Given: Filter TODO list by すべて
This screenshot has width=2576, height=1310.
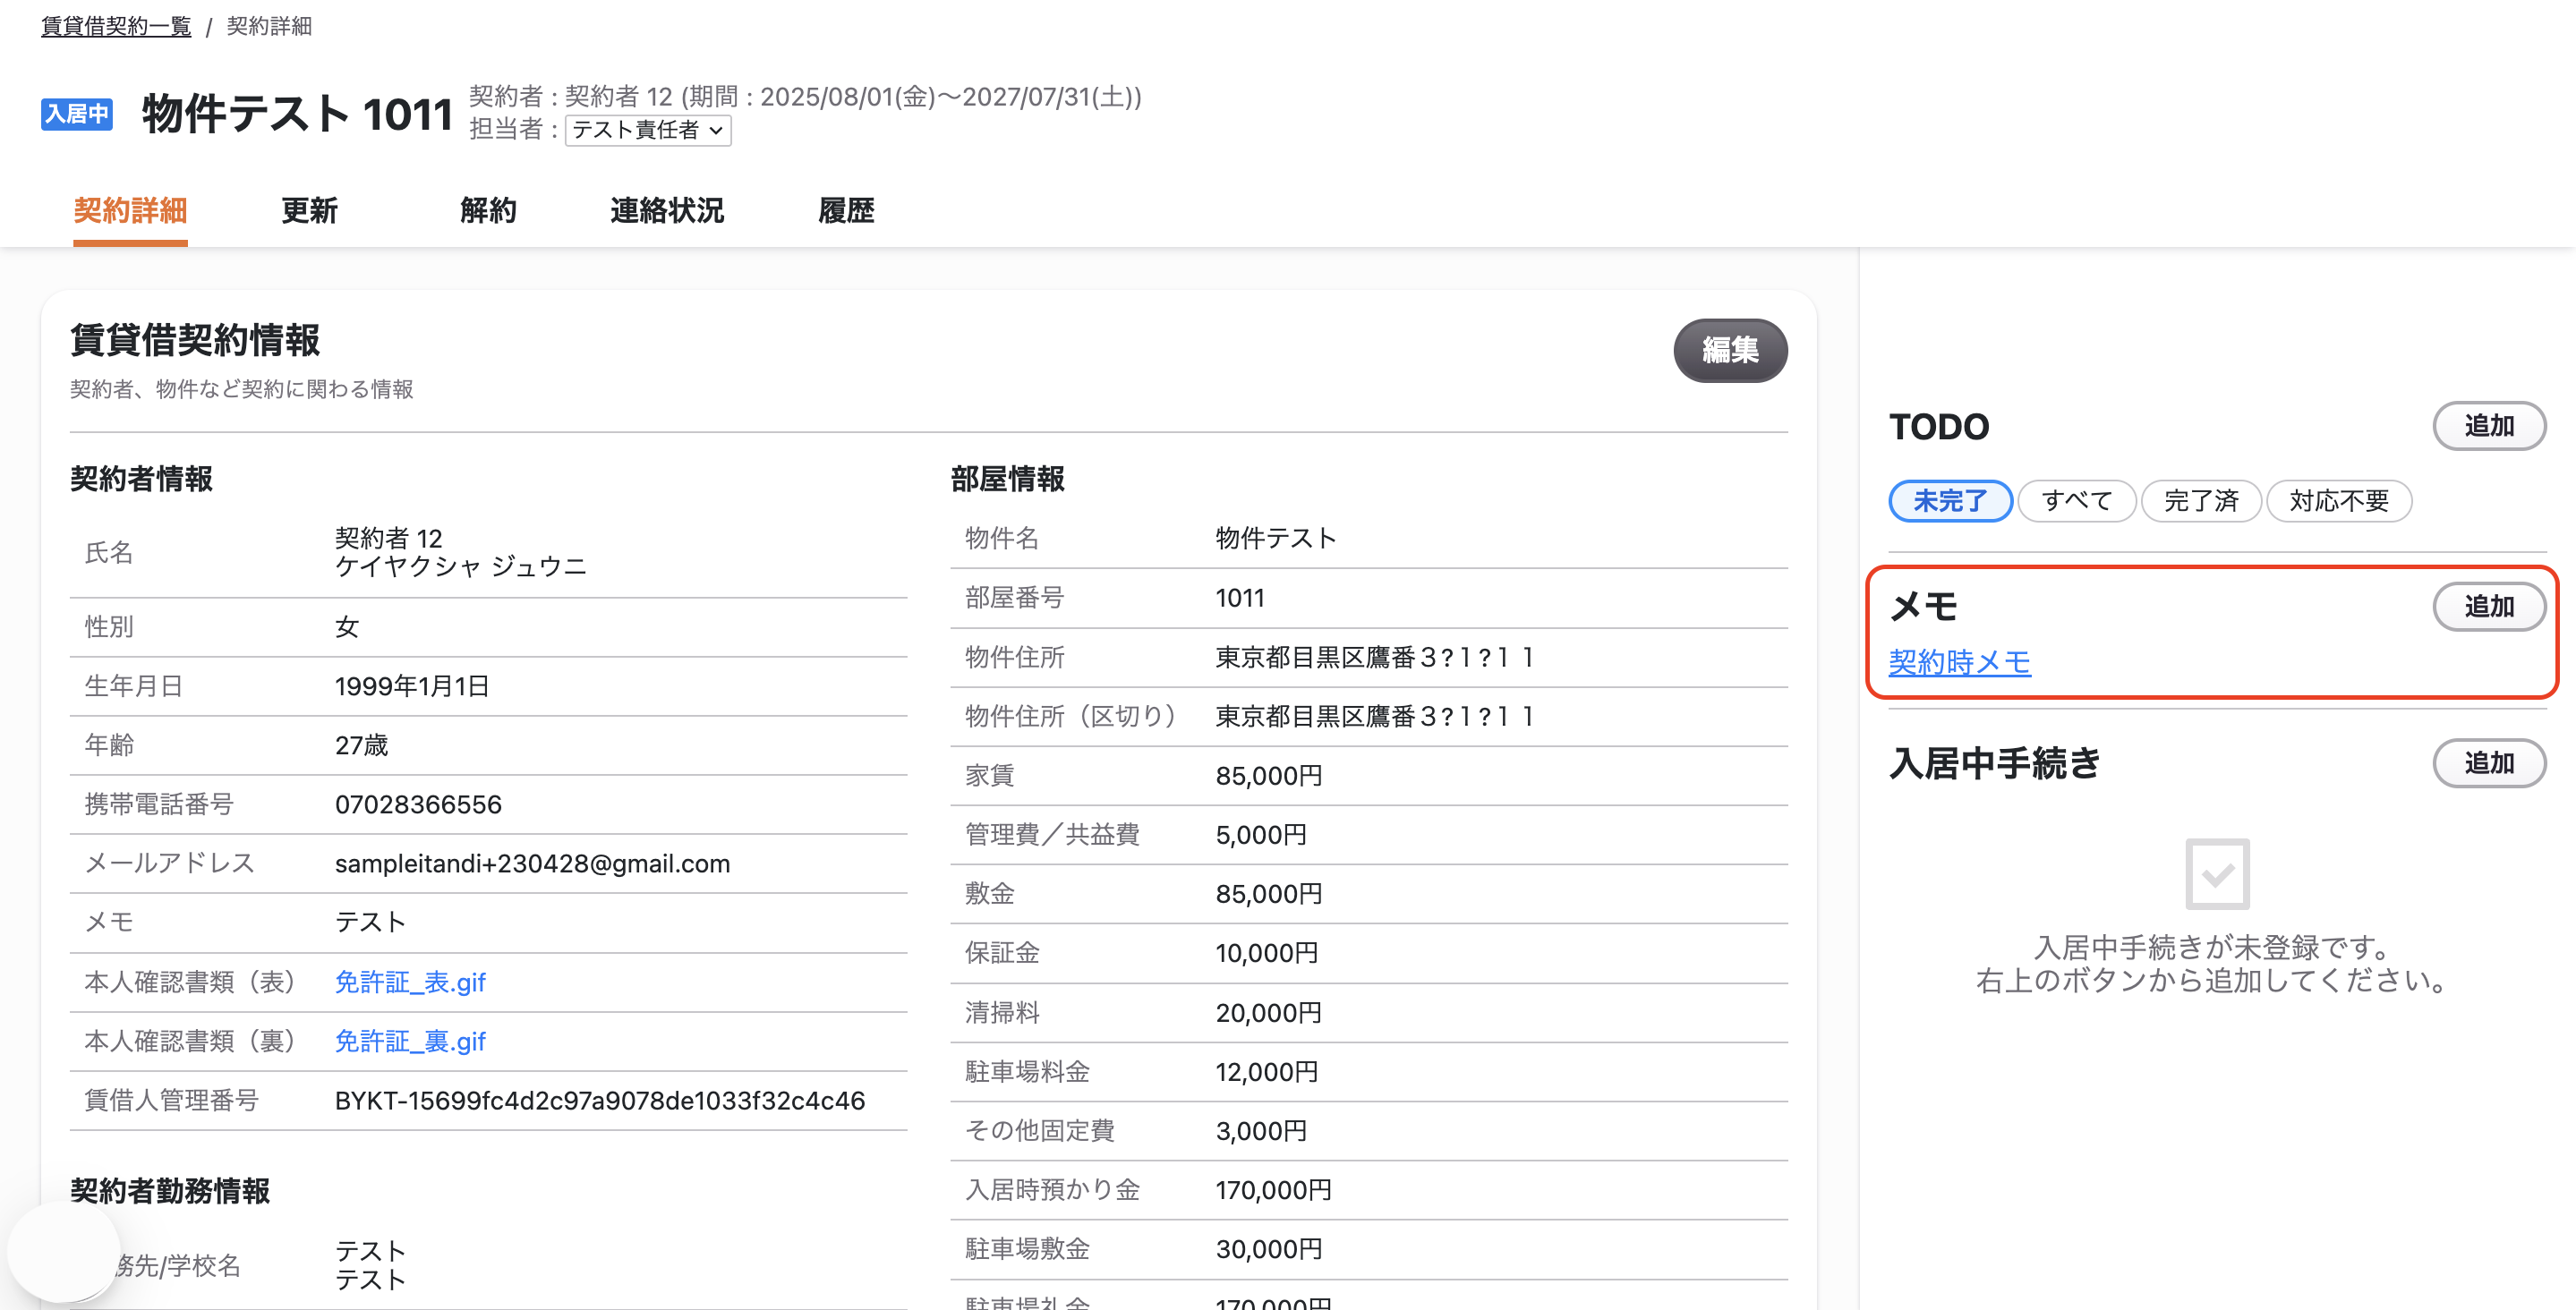Looking at the screenshot, I should click(2077, 501).
